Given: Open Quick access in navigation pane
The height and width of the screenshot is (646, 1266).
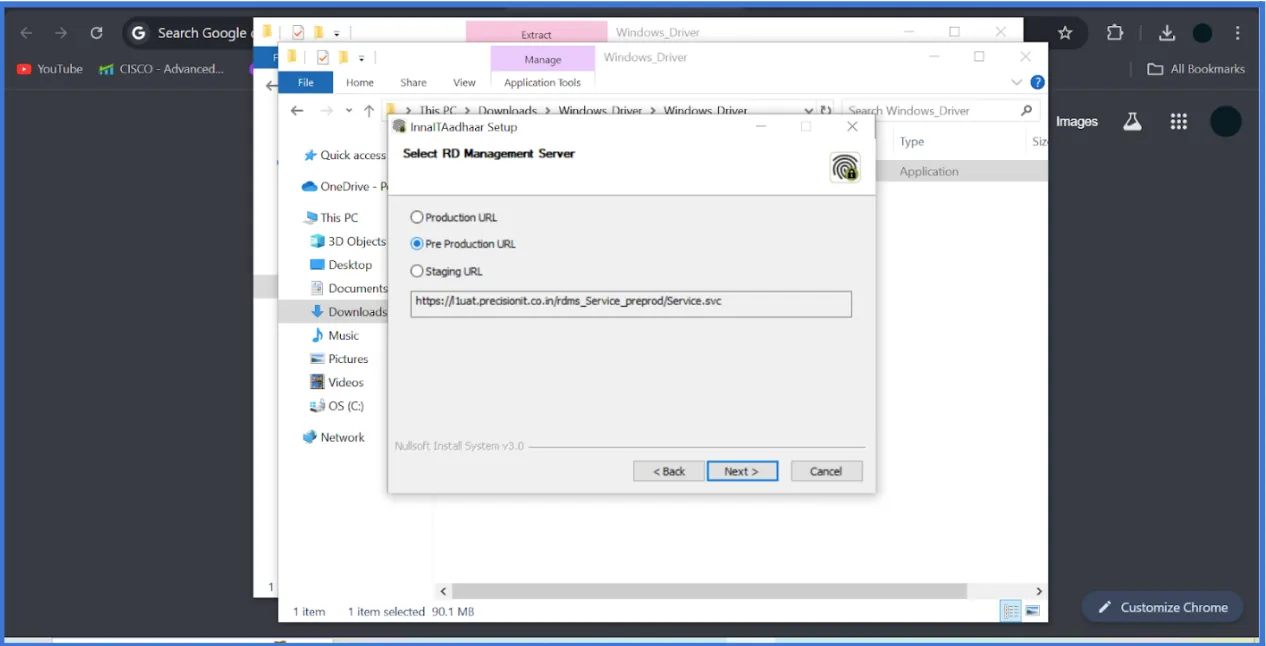Looking at the screenshot, I should click(x=345, y=155).
